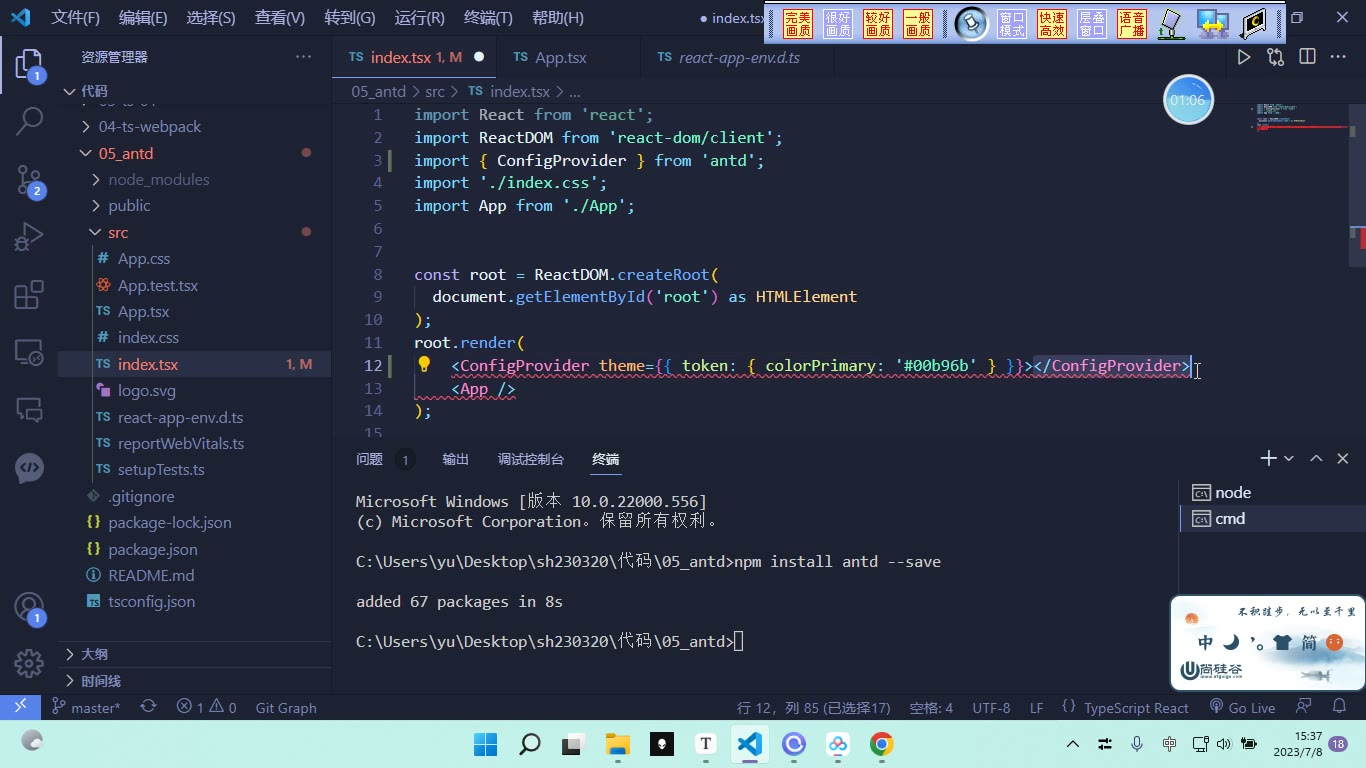Open the Explorer view in the activity bar
Screen dimensions: 1366x768
(x=29, y=65)
